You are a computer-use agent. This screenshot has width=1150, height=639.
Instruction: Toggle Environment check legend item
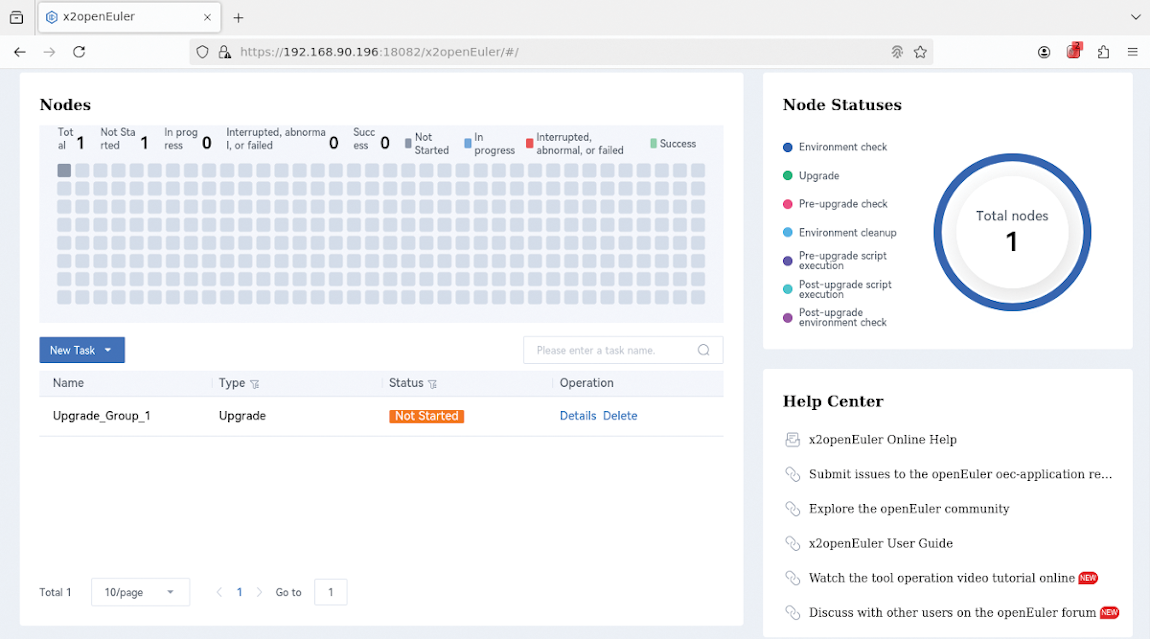click(835, 147)
